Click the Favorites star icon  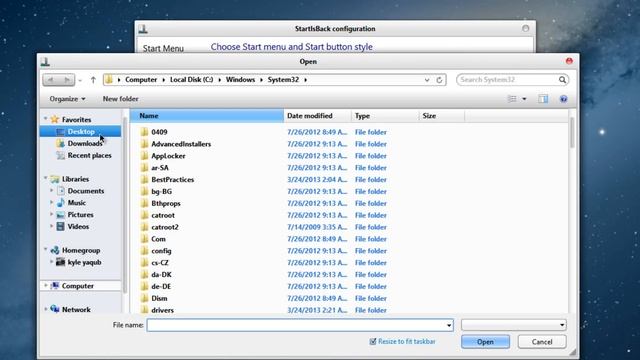(55, 120)
